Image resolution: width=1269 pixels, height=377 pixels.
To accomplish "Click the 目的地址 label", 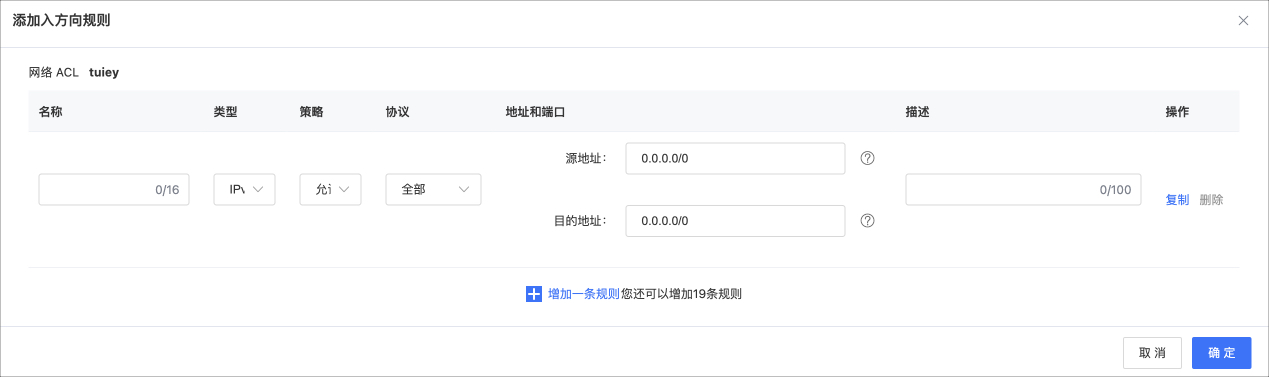I will click(580, 220).
